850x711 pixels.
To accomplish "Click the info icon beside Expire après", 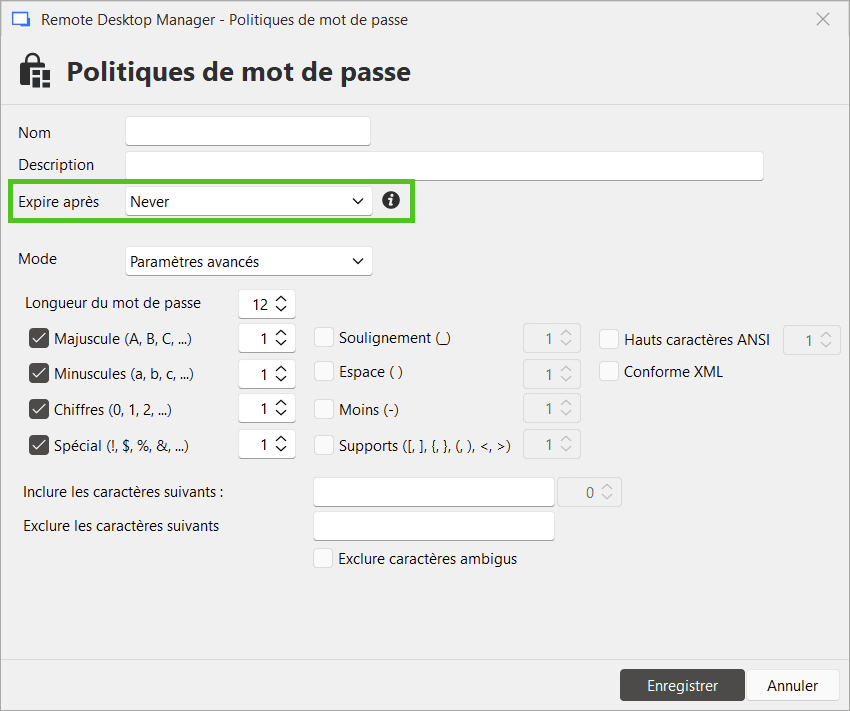I will pos(390,200).
